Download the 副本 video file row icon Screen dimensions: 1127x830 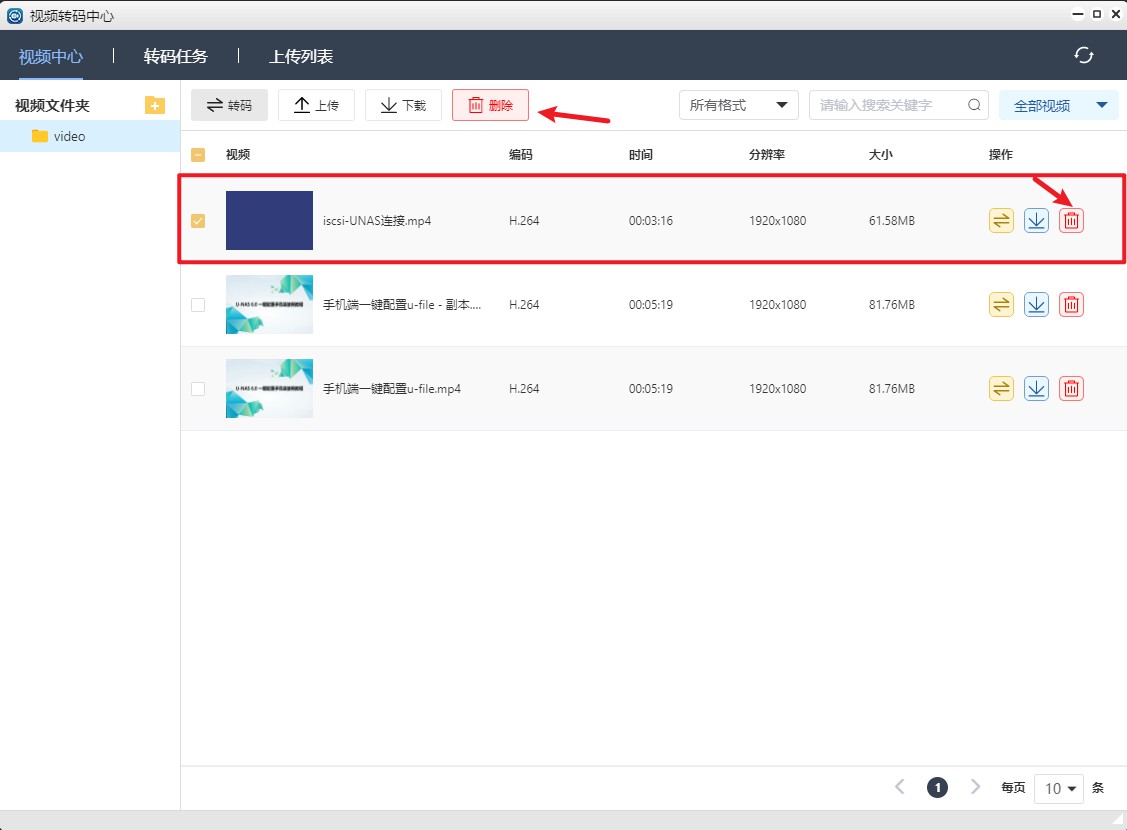pos(1036,305)
